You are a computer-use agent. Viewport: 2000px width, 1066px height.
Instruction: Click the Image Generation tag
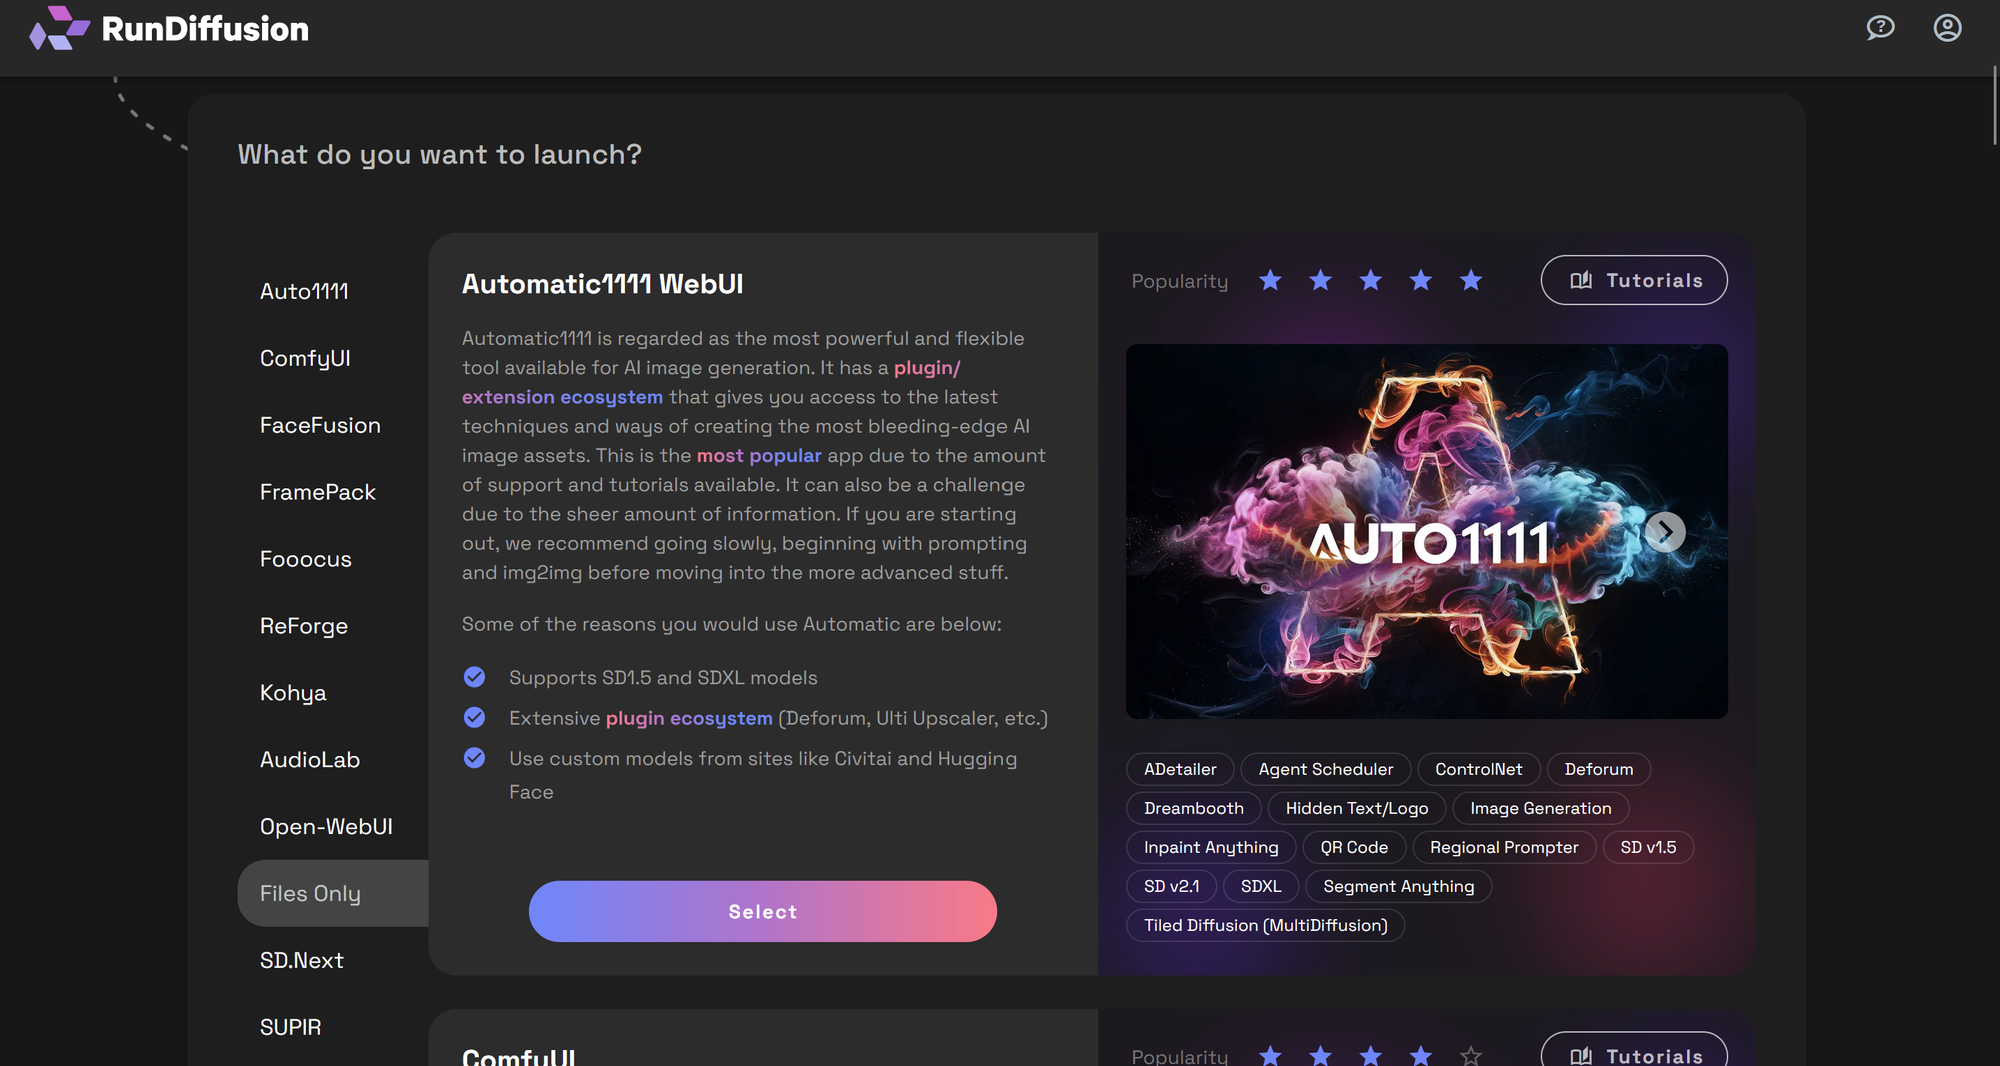click(1541, 808)
